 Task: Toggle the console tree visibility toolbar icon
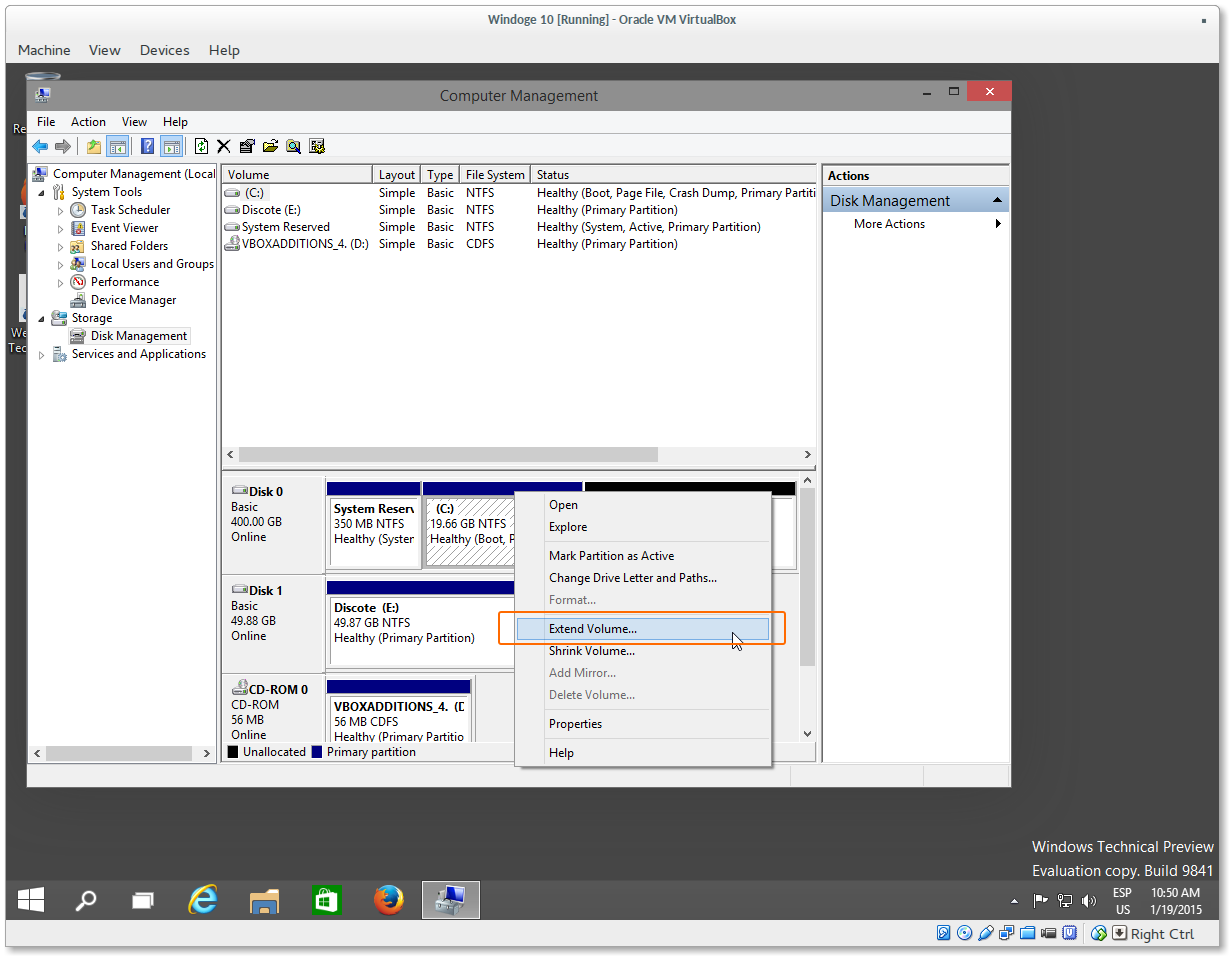point(117,146)
